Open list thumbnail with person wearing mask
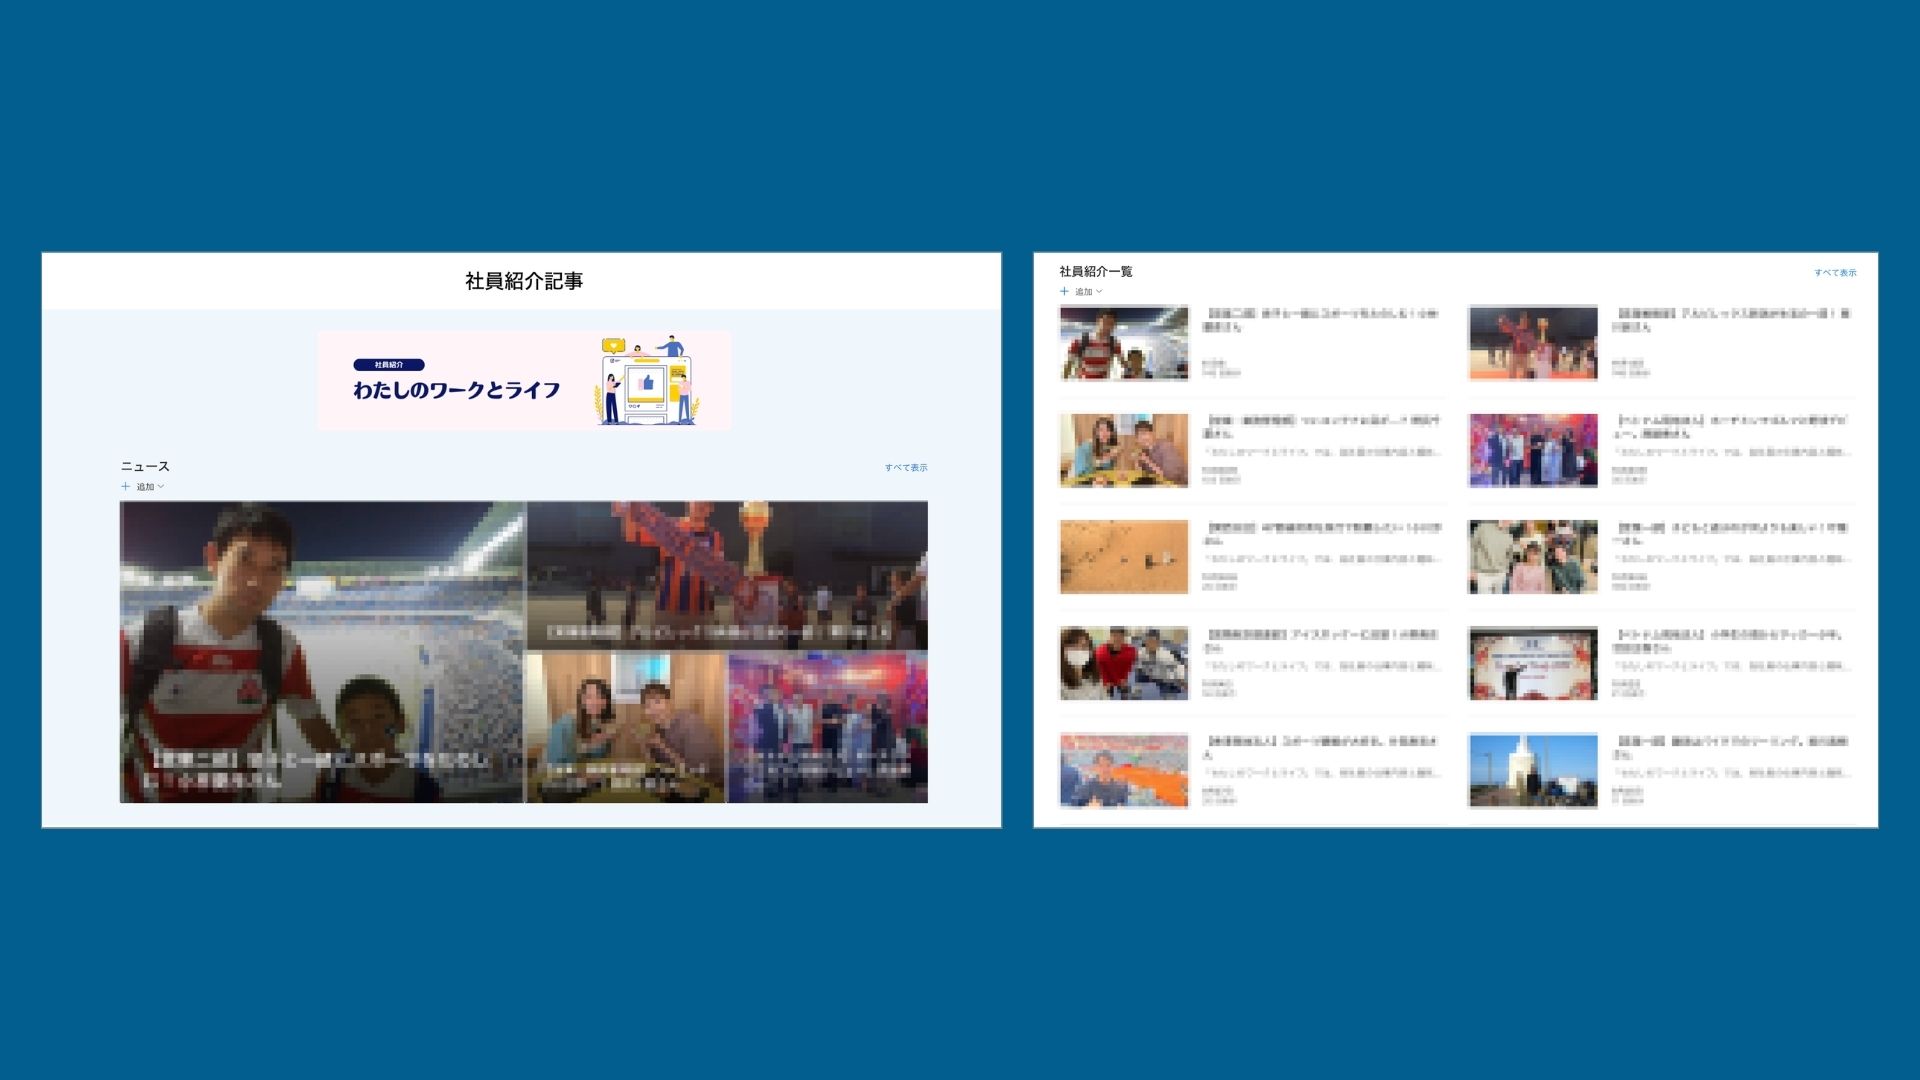The width and height of the screenshot is (1920, 1080). point(1124,664)
